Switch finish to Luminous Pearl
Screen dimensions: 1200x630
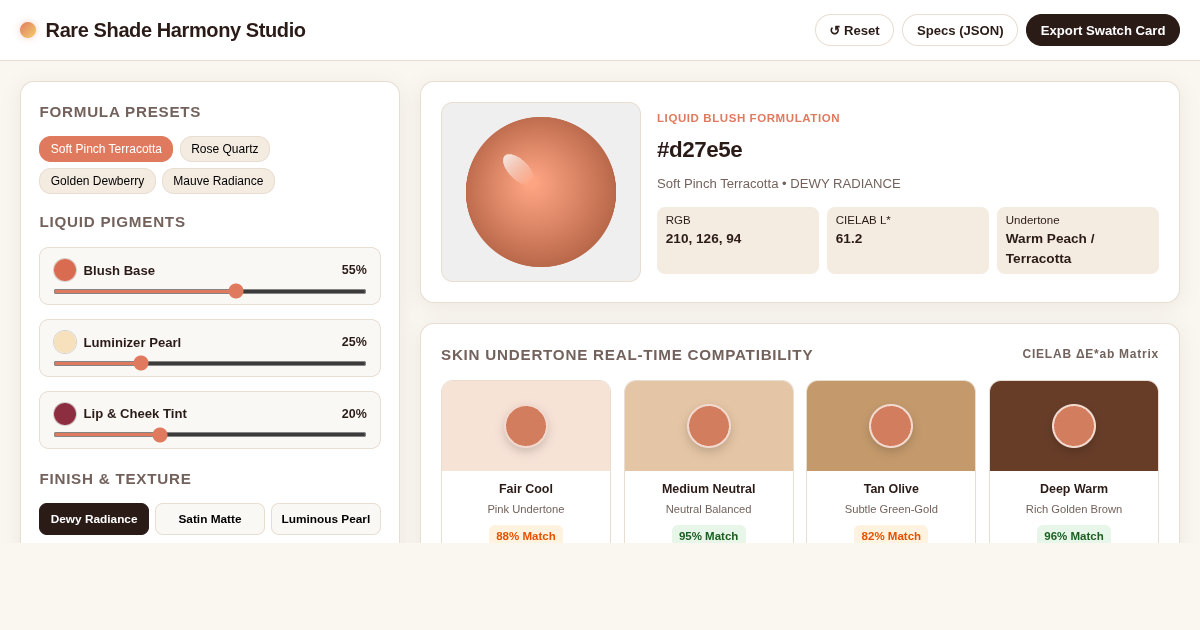[x=326, y=519]
